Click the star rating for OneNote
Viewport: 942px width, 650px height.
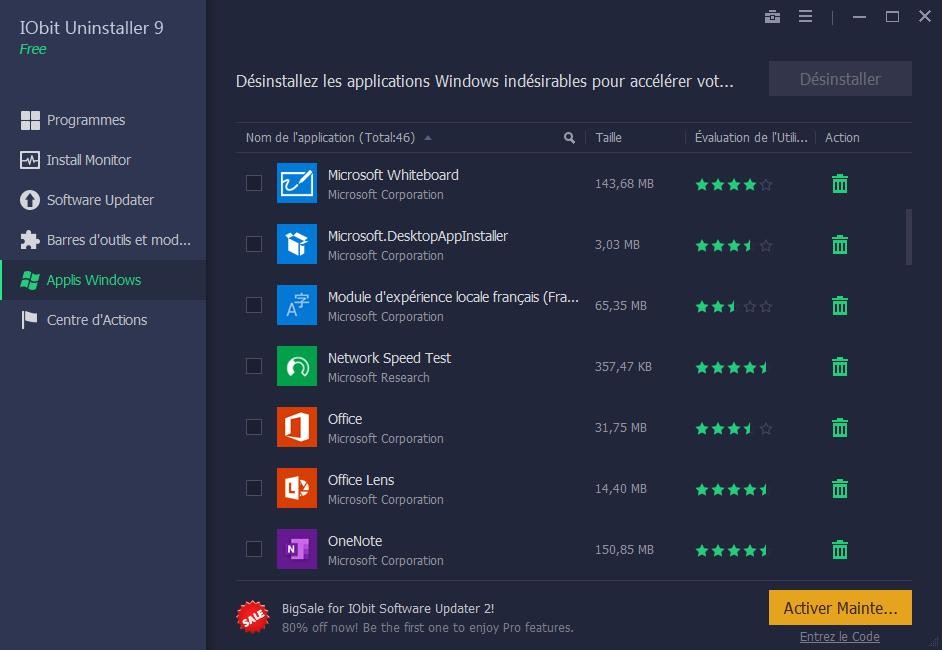(x=734, y=551)
